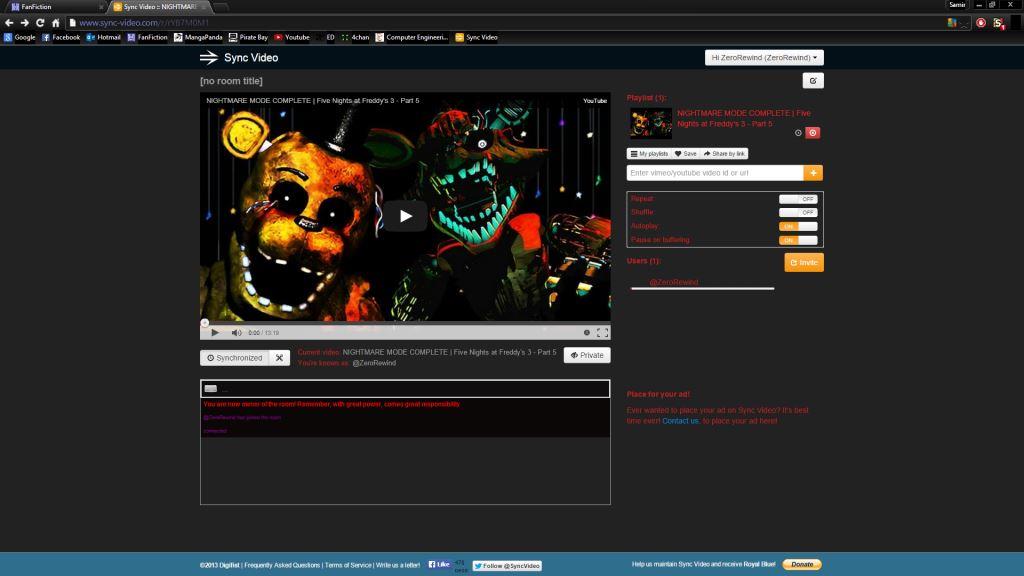Open the 4chan bookmark
Image resolution: width=1024 pixels, height=576 pixels.
[355, 37]
